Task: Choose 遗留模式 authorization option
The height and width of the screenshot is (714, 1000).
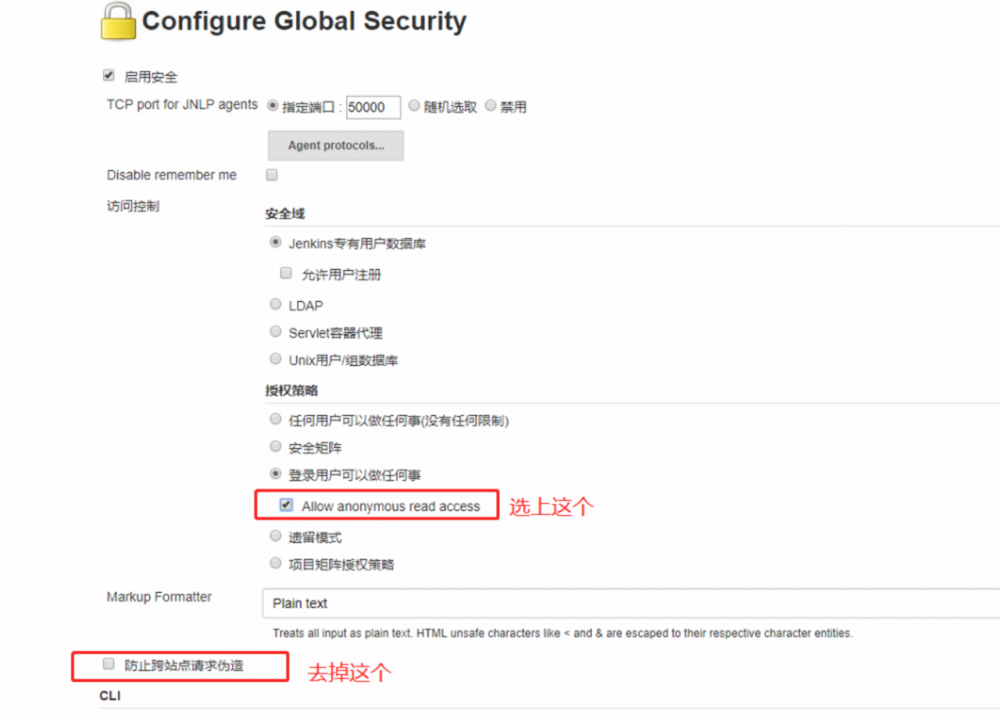Action: (x=276, y=537)
